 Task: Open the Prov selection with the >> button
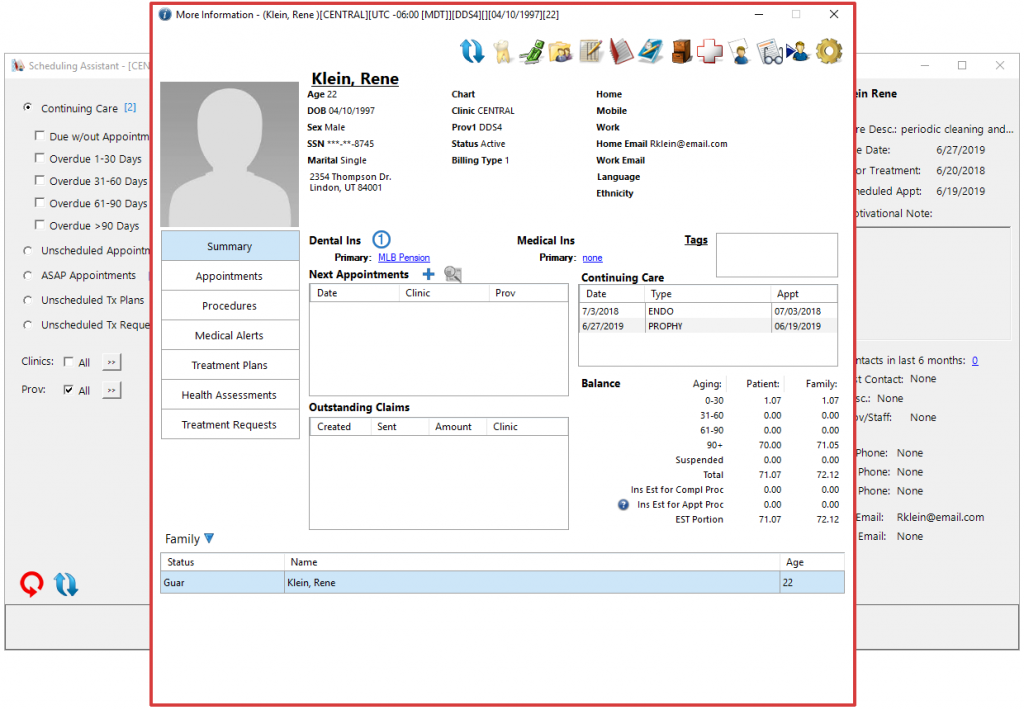(110, 390)
